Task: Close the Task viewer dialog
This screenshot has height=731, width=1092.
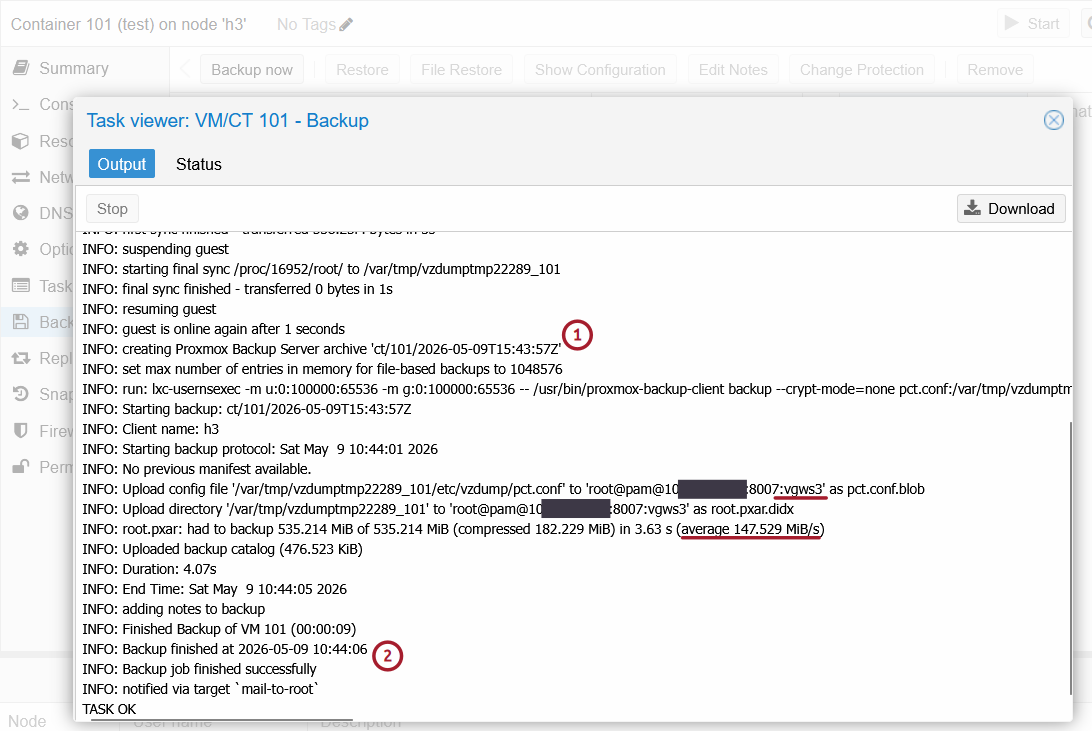Action: (1054, 120)
